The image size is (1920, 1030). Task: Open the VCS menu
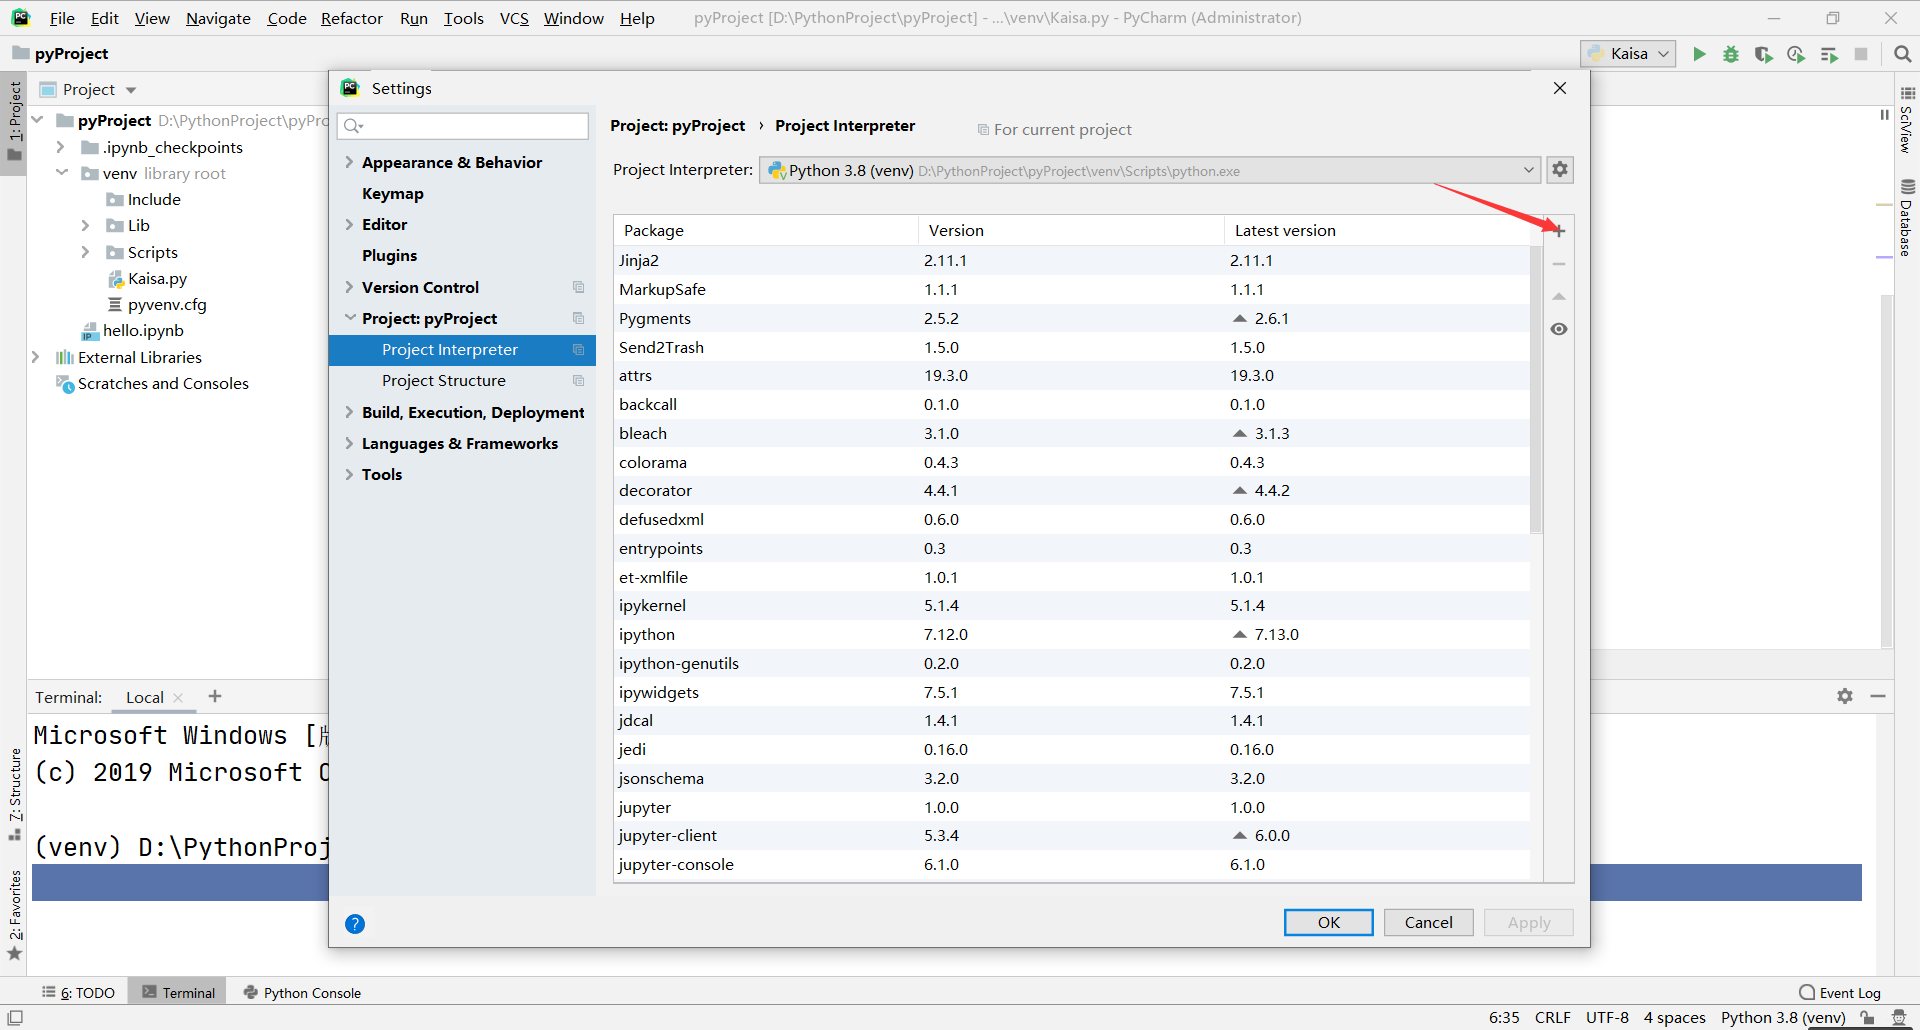pyautogui.click(x=514, y=18)
